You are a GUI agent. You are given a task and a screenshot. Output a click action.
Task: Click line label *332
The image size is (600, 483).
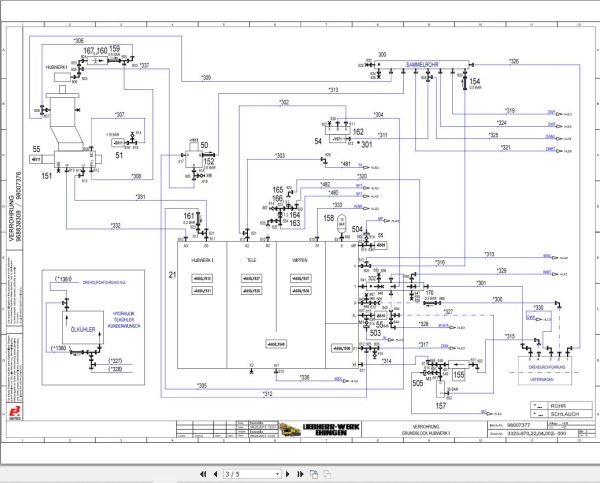pyautogui.click(x=116, y=226)
